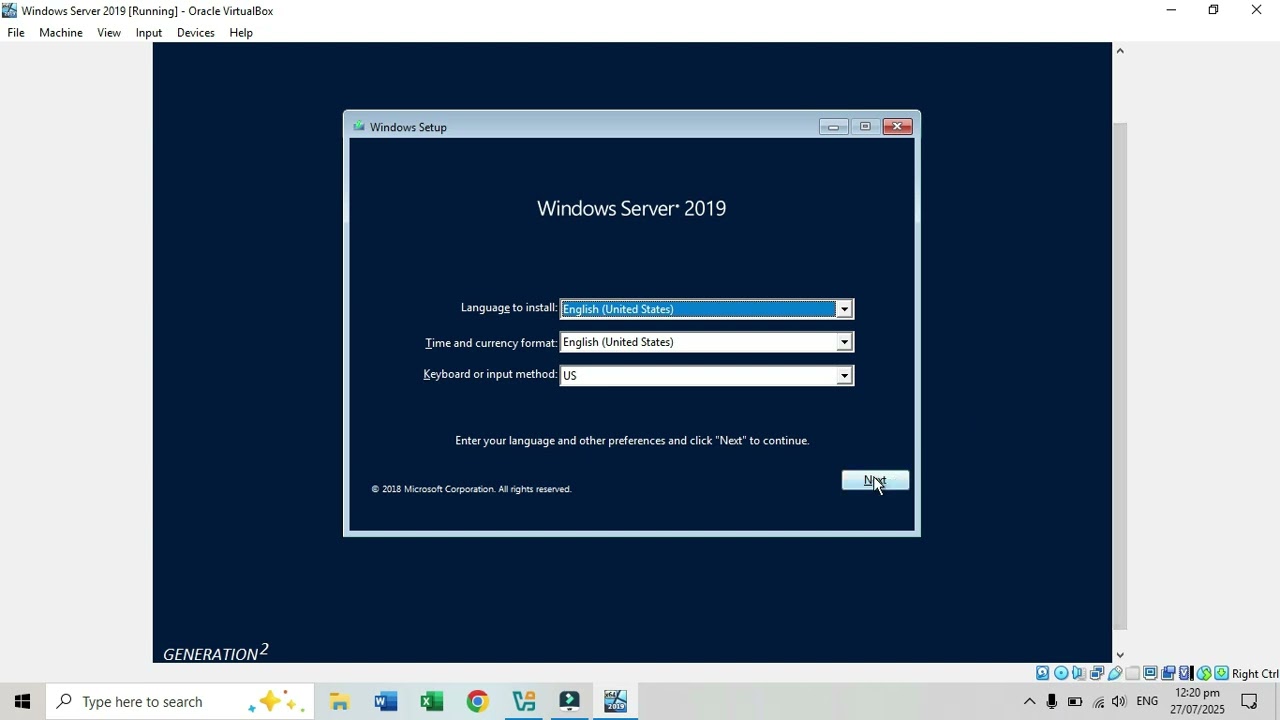The width and height of the screenshot is (1280, 720).
Task: Click the VM scrollbar up arrow
Action: pyautogui.click(x=1120, y=51)
